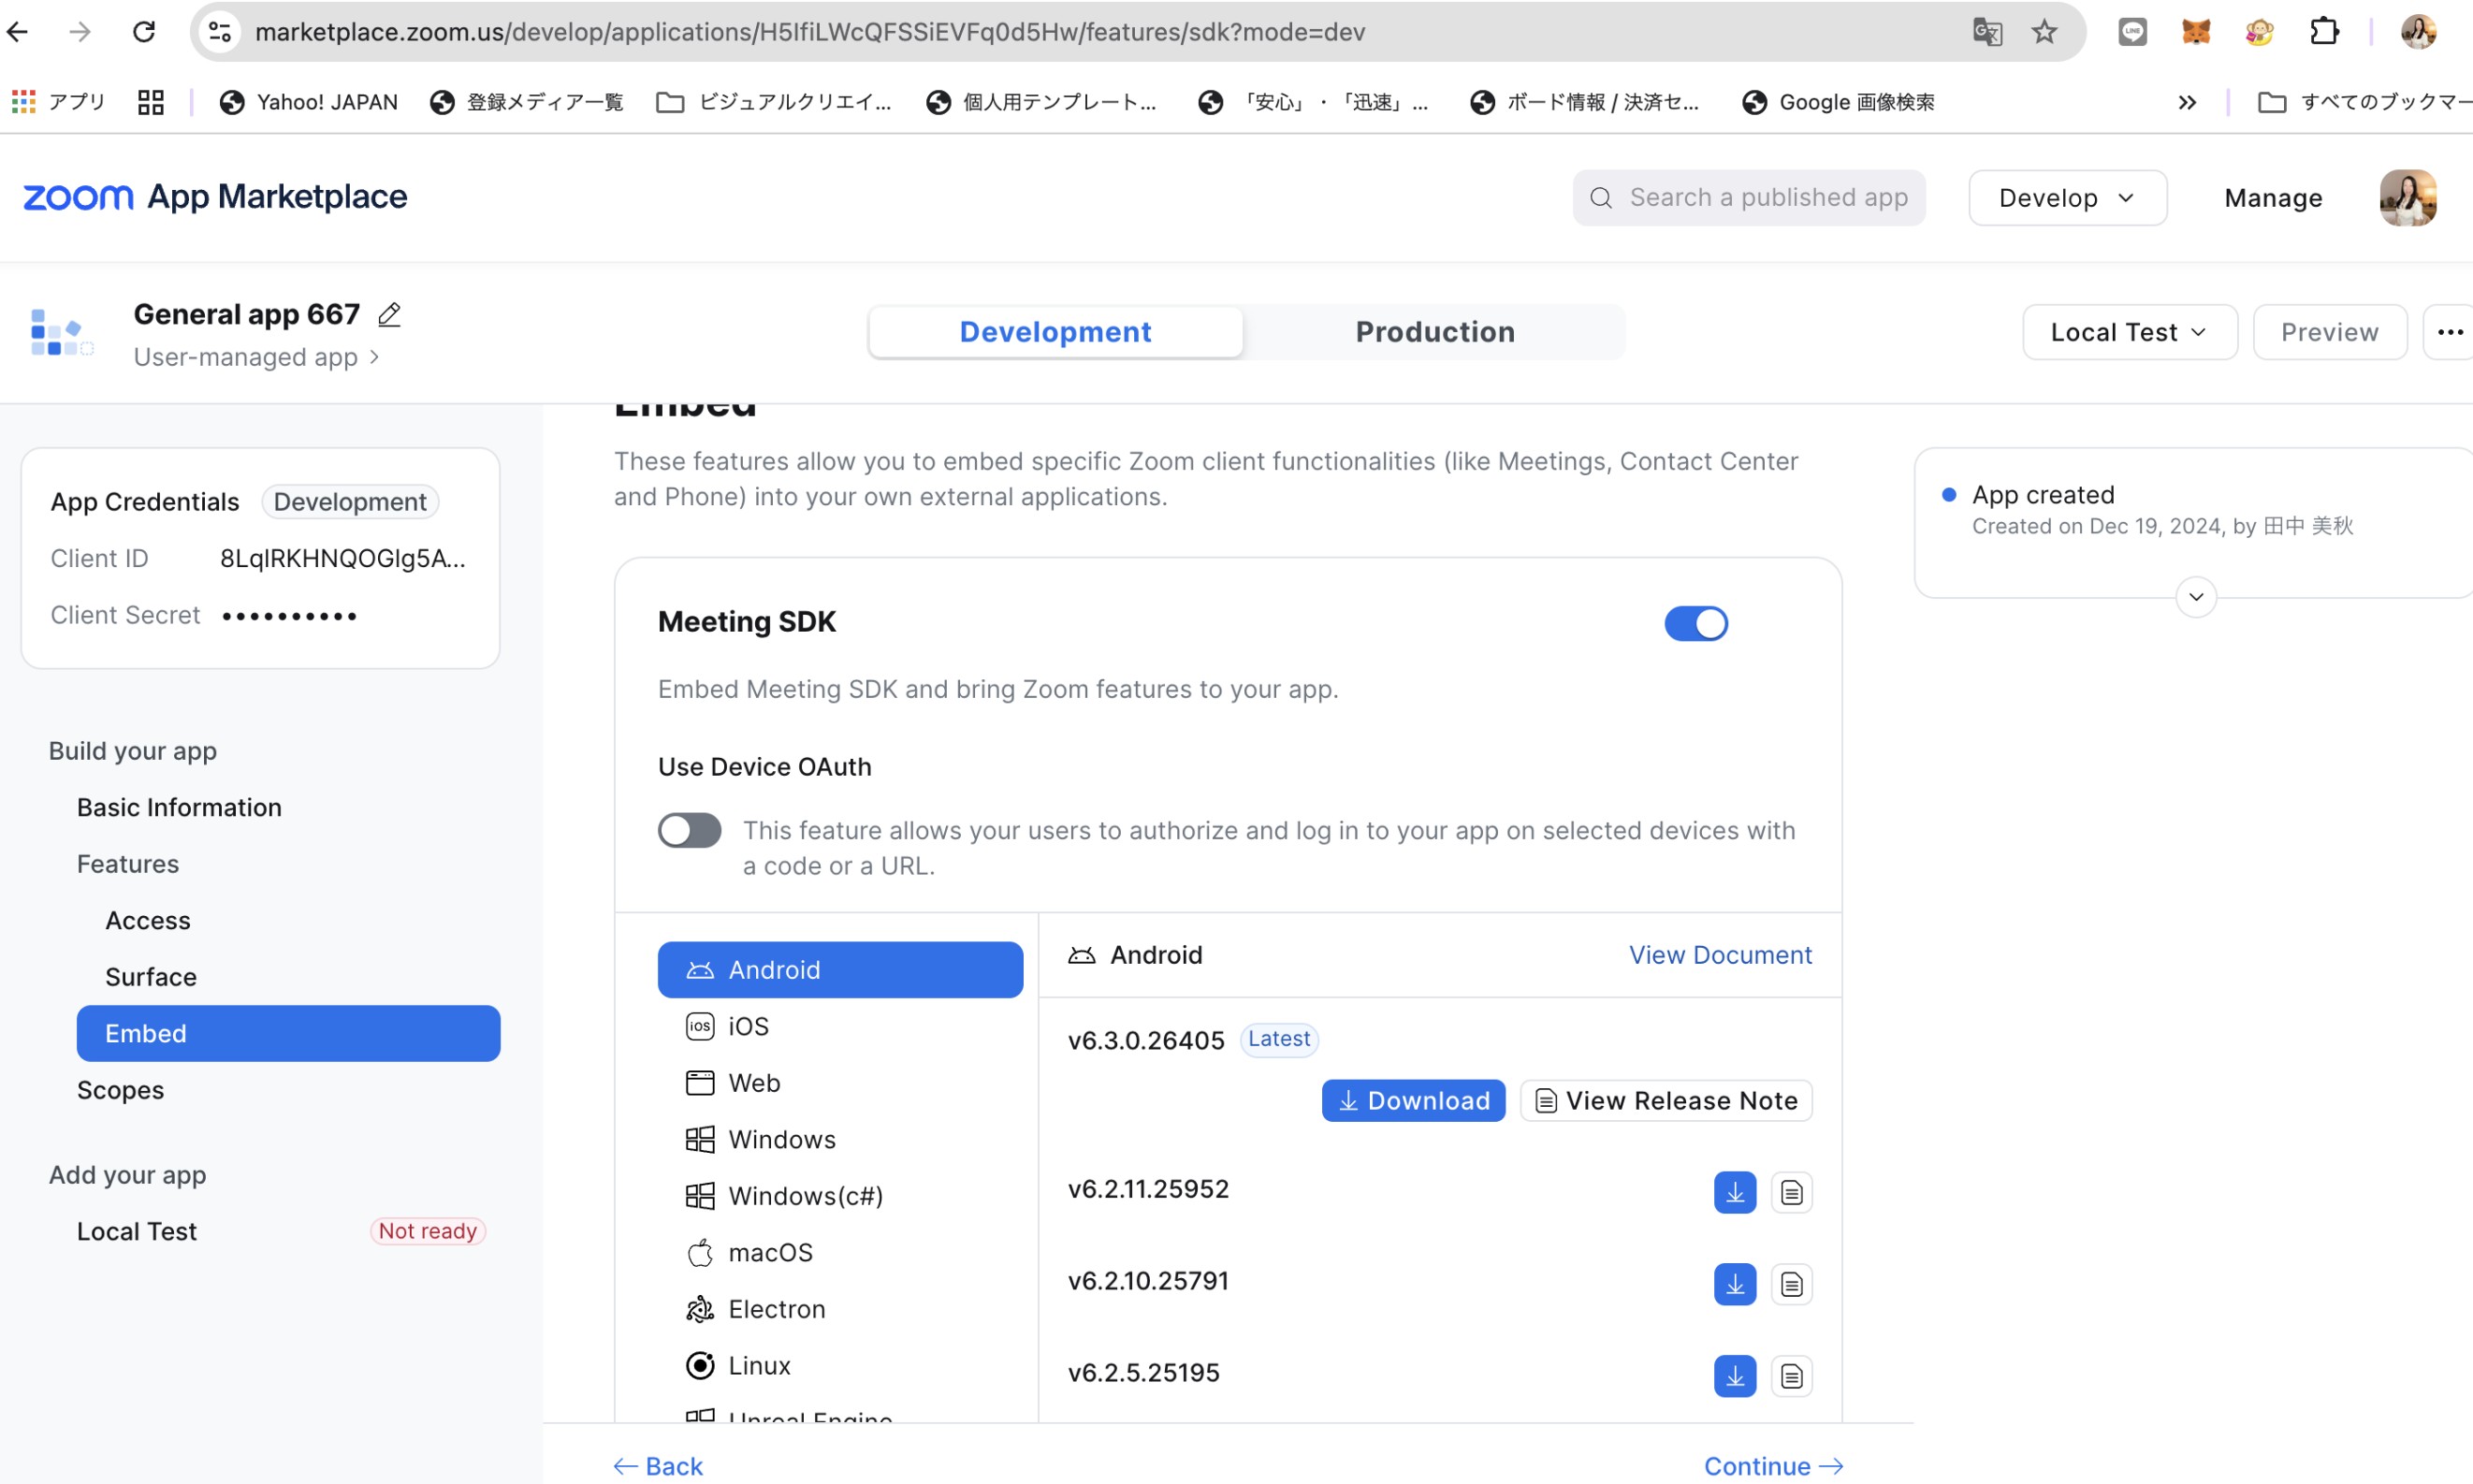Click the Back link at the bottom
Image resolution: width=2473 pixels, height=1484 pixels.
658,1466
